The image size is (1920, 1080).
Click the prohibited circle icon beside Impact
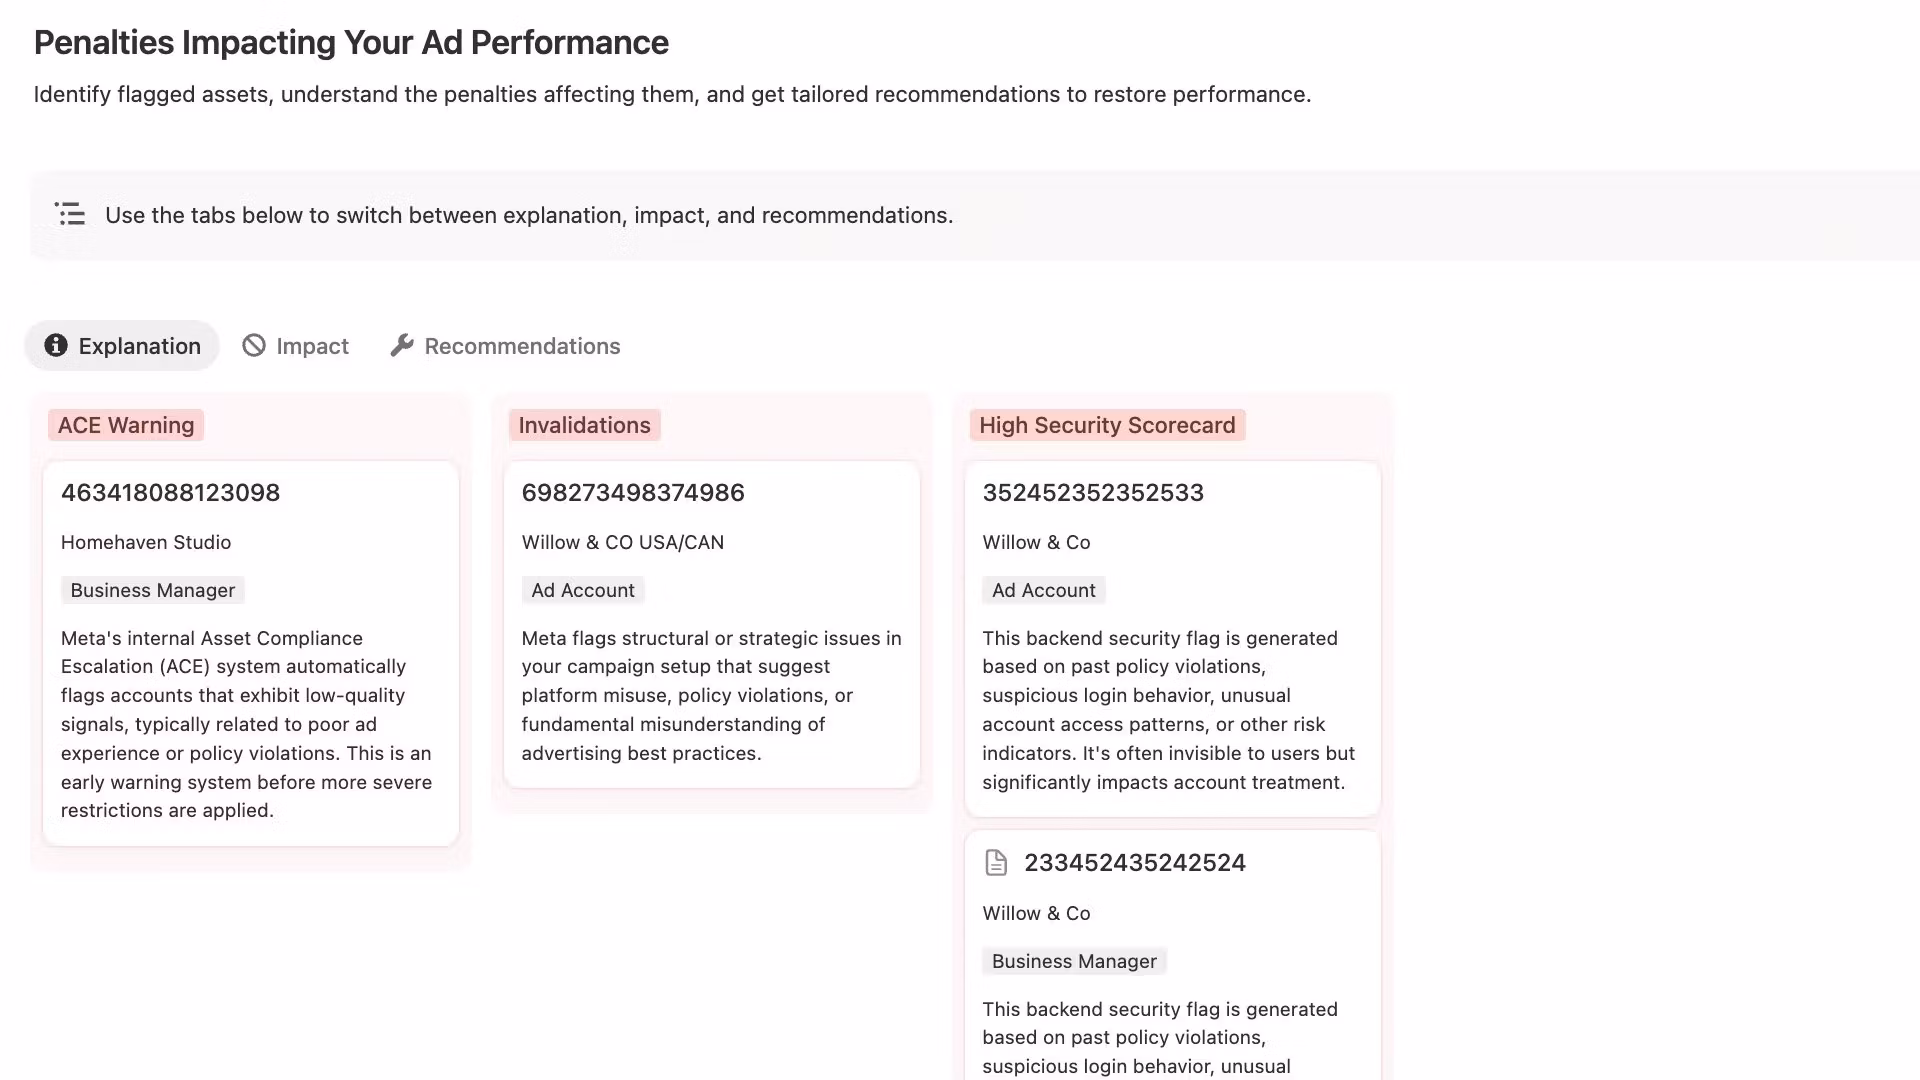(x=254, y=345)
